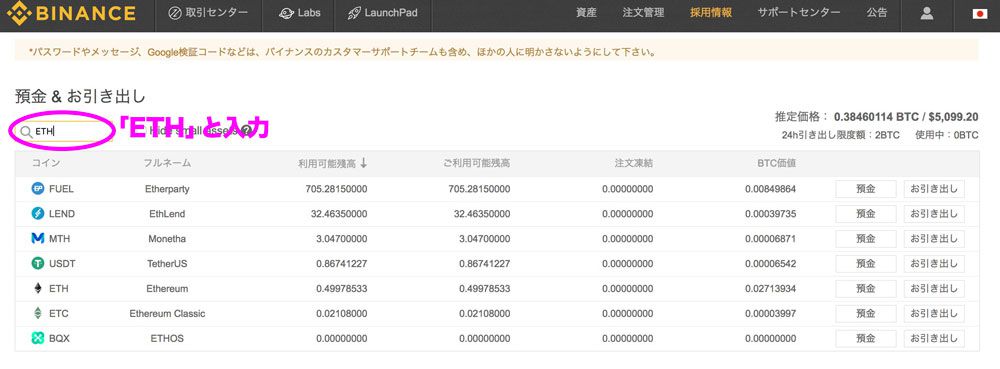Viewport: 1000px width, 369px height.
Task: Open the Labs menu item
Action: point(300,13)
